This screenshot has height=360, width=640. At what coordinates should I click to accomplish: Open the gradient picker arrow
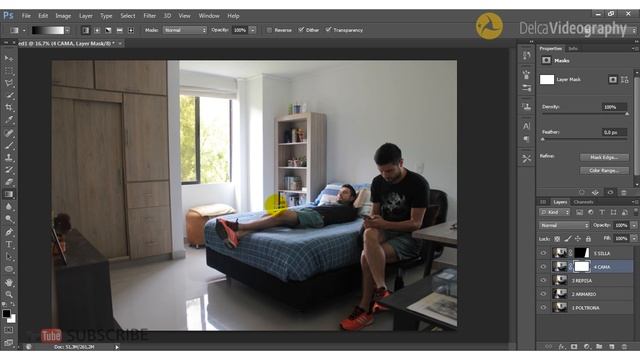[67, 30]
